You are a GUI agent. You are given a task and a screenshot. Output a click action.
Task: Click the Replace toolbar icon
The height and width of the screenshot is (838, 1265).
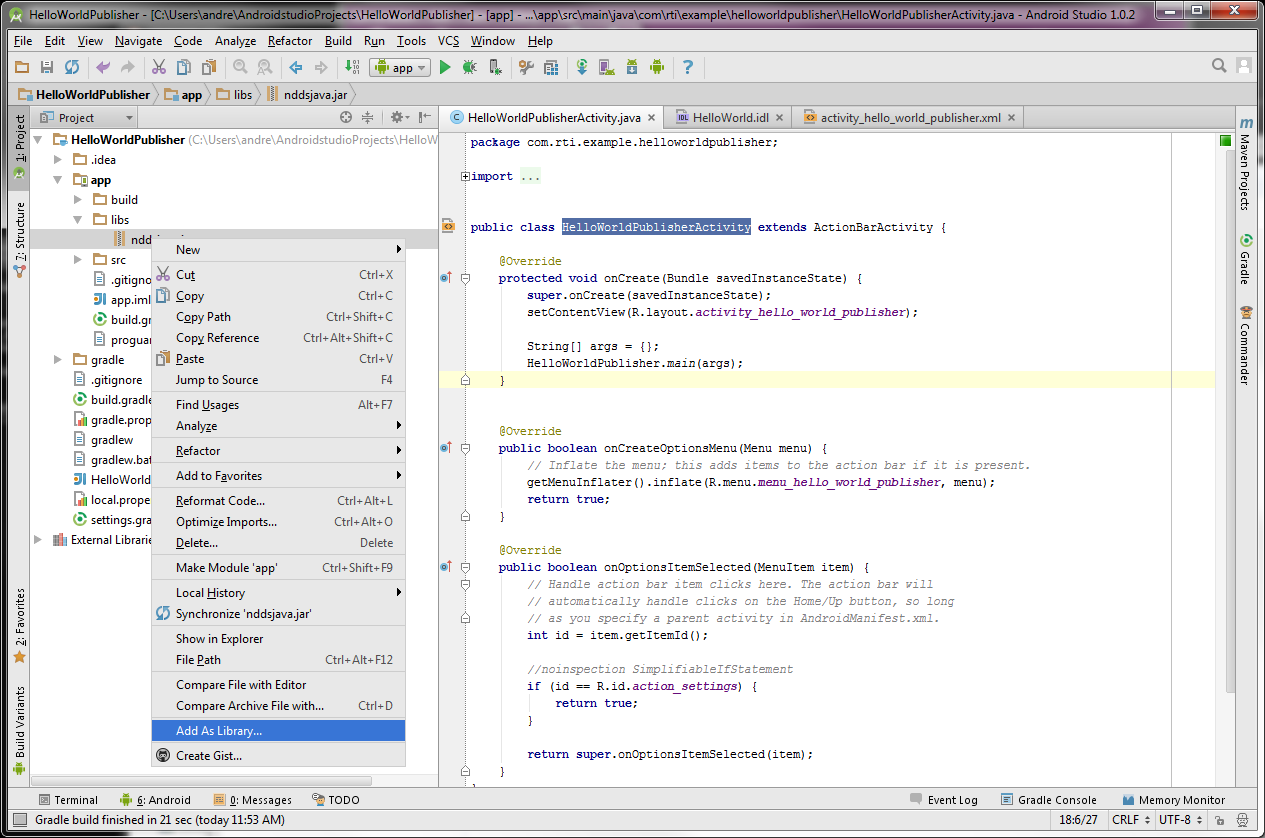[265, 67]
